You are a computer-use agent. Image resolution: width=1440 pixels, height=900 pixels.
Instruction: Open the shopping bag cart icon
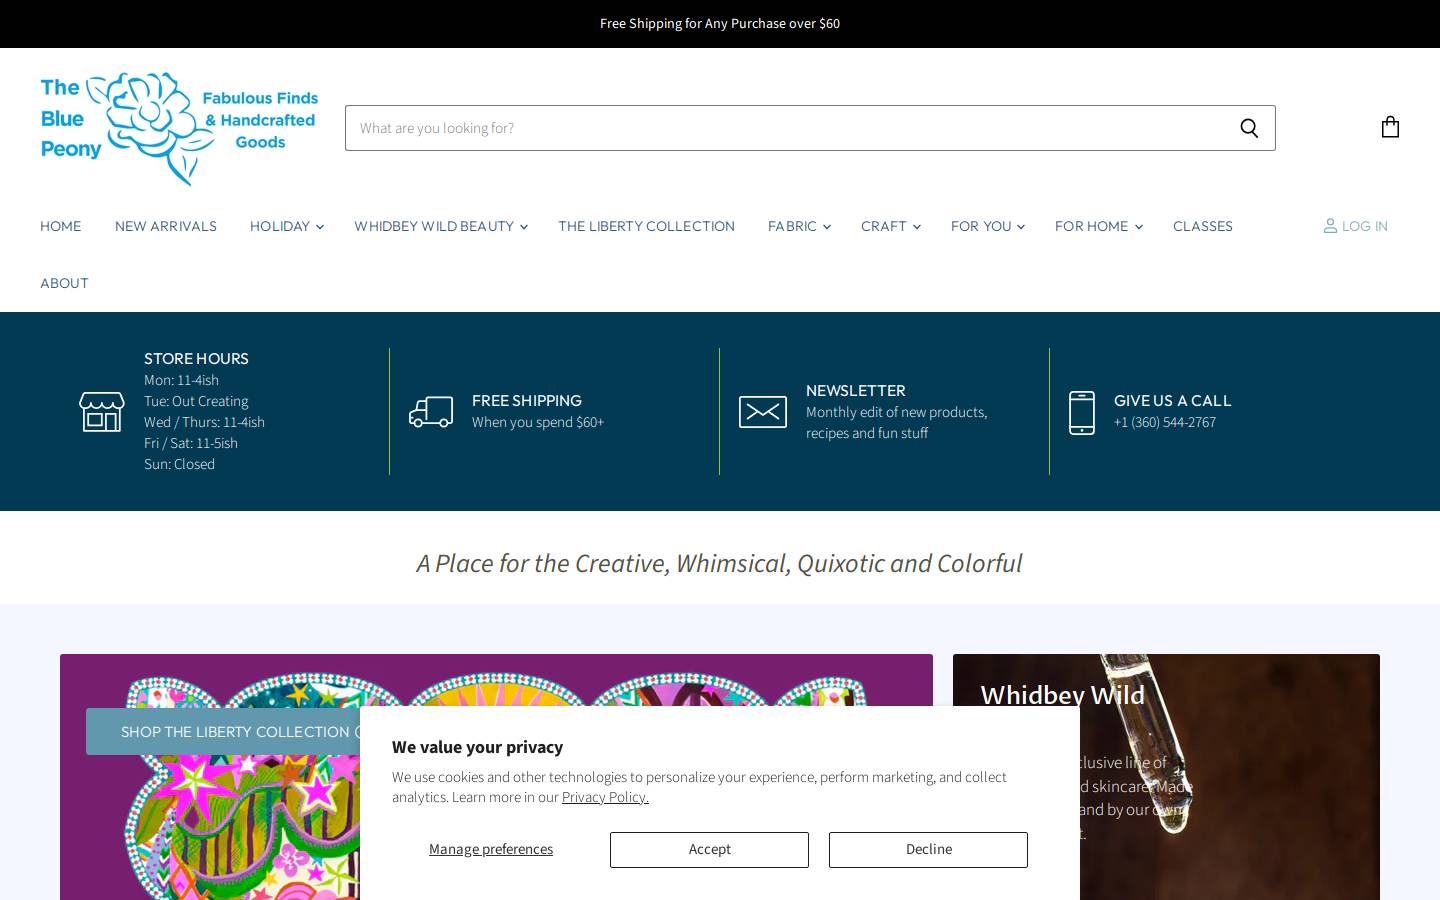tap(1390, 127)
